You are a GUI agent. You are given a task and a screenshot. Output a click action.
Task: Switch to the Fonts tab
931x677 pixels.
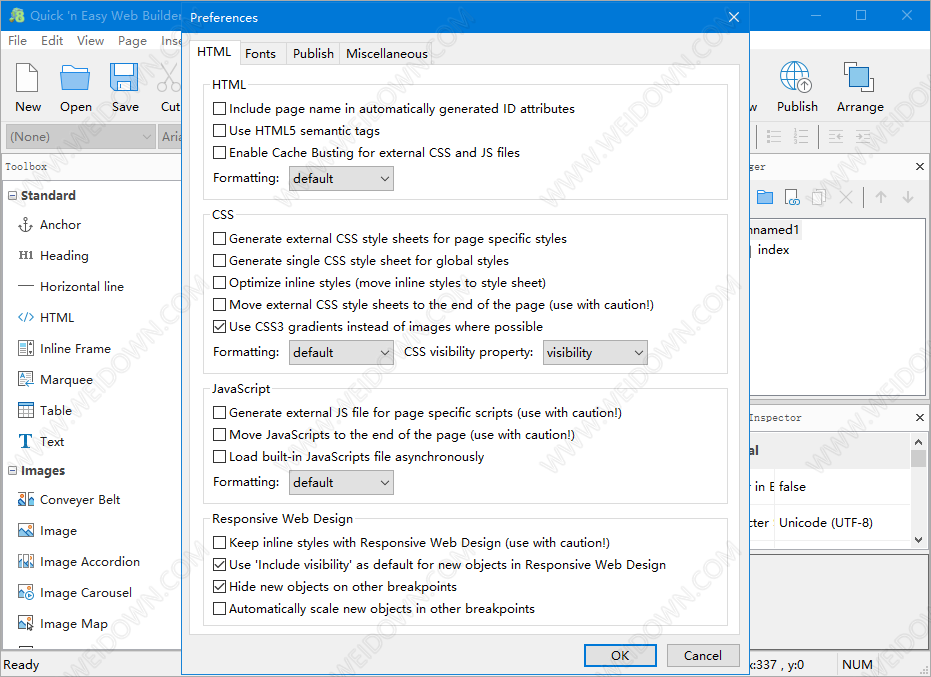[x=261, y=53]
